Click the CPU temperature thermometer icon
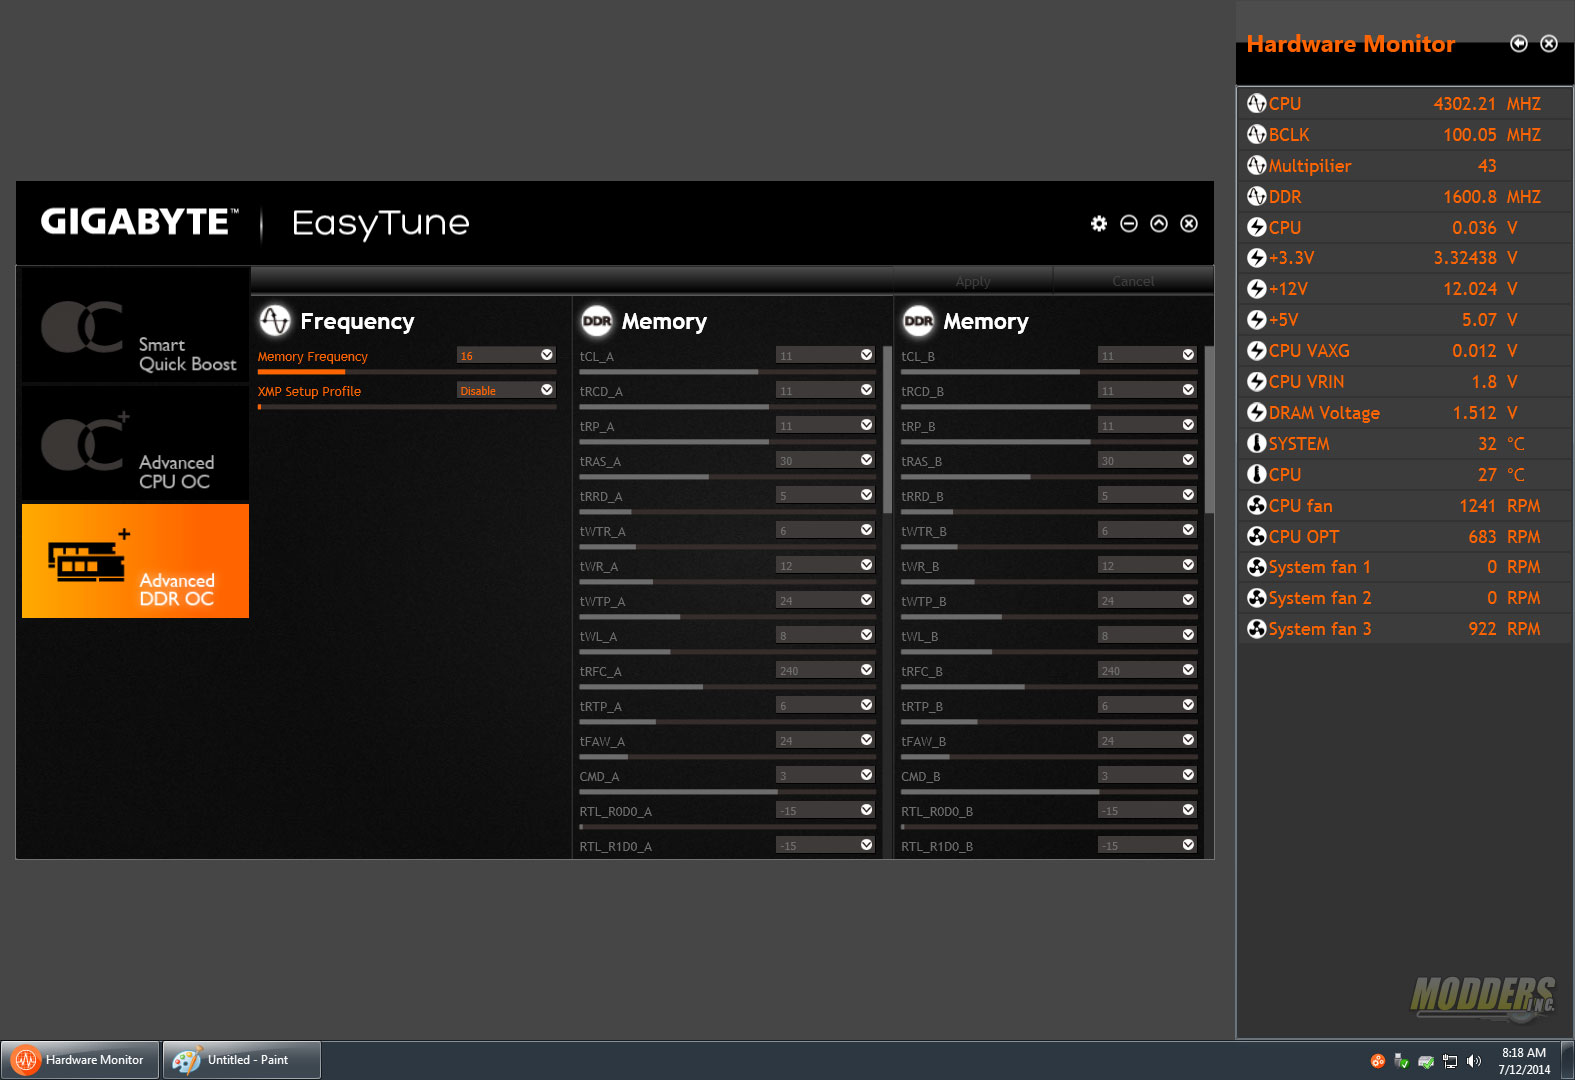 pyautogui.click(x=1257, y=474)
